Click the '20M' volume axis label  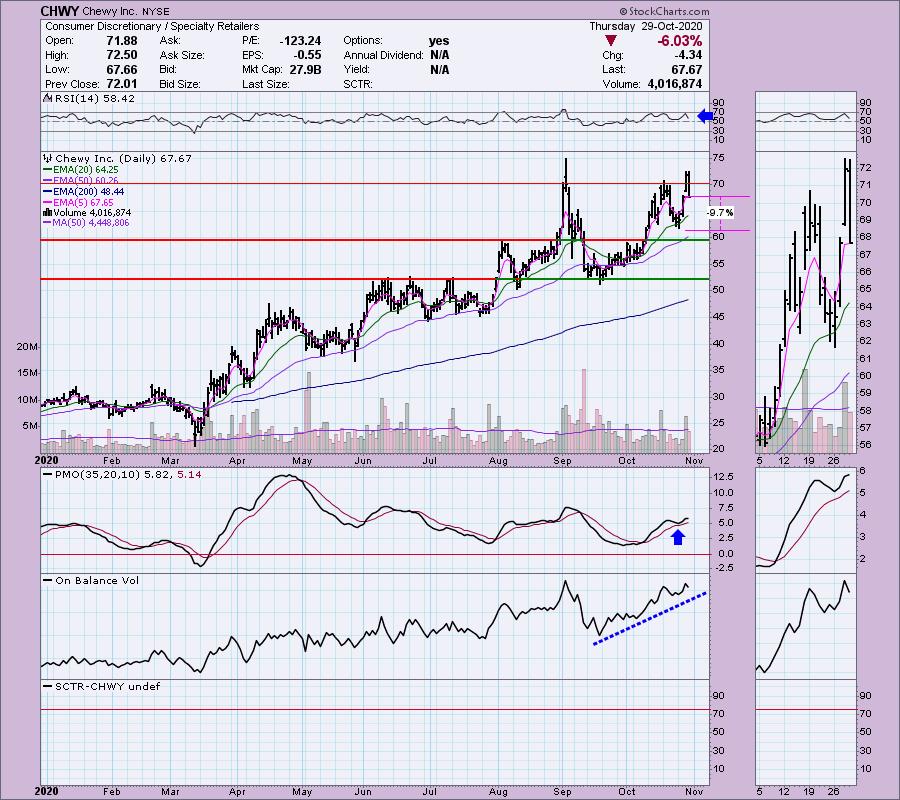pos(27,347)
